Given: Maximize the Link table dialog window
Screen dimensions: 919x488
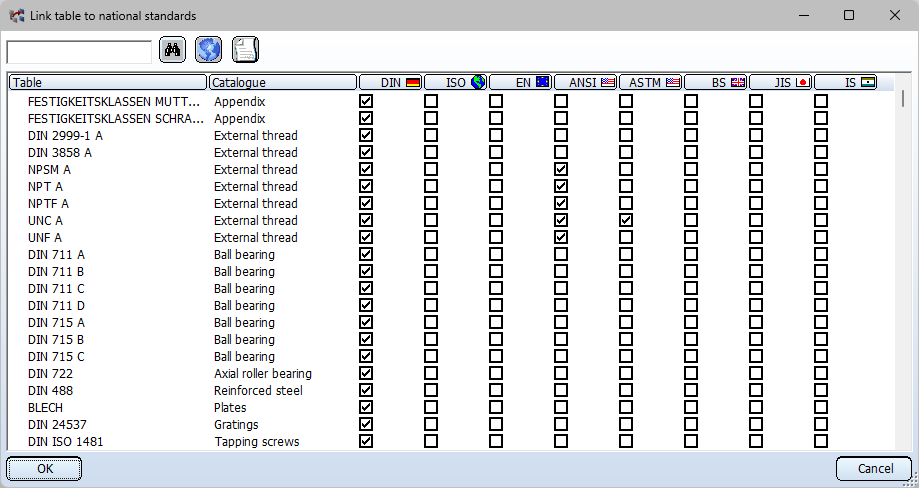Looking at the screenshot, I should (x=849, y=15).
